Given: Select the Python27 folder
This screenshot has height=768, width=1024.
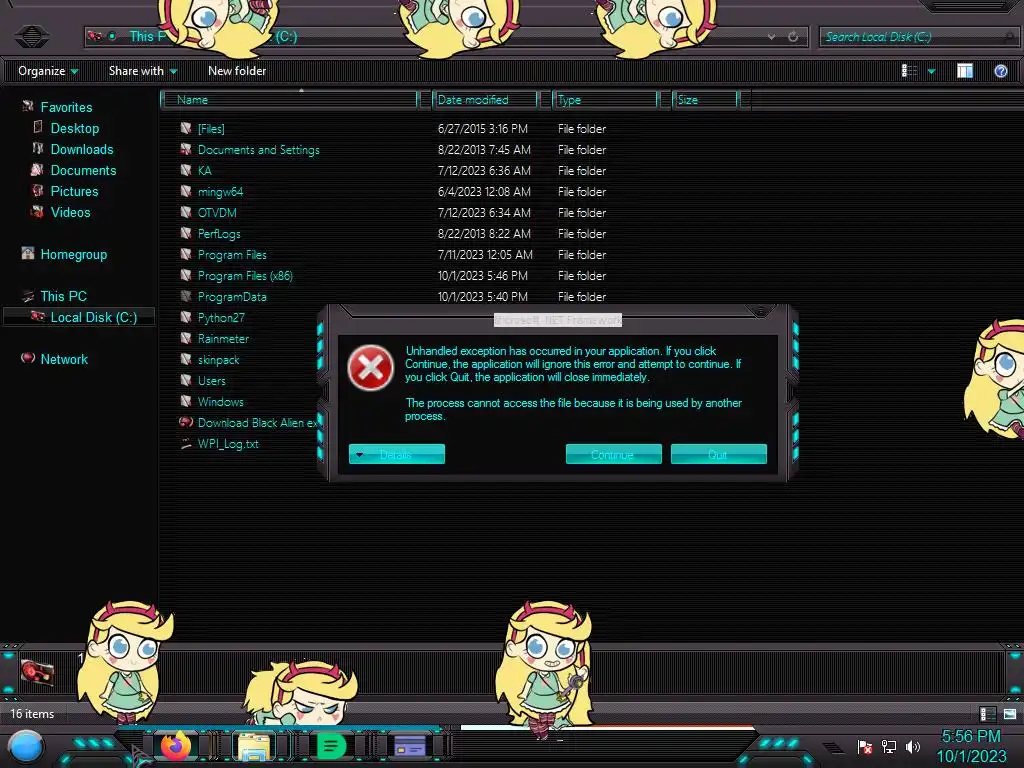Looking at the screenshot, I should tap(221, 317).
